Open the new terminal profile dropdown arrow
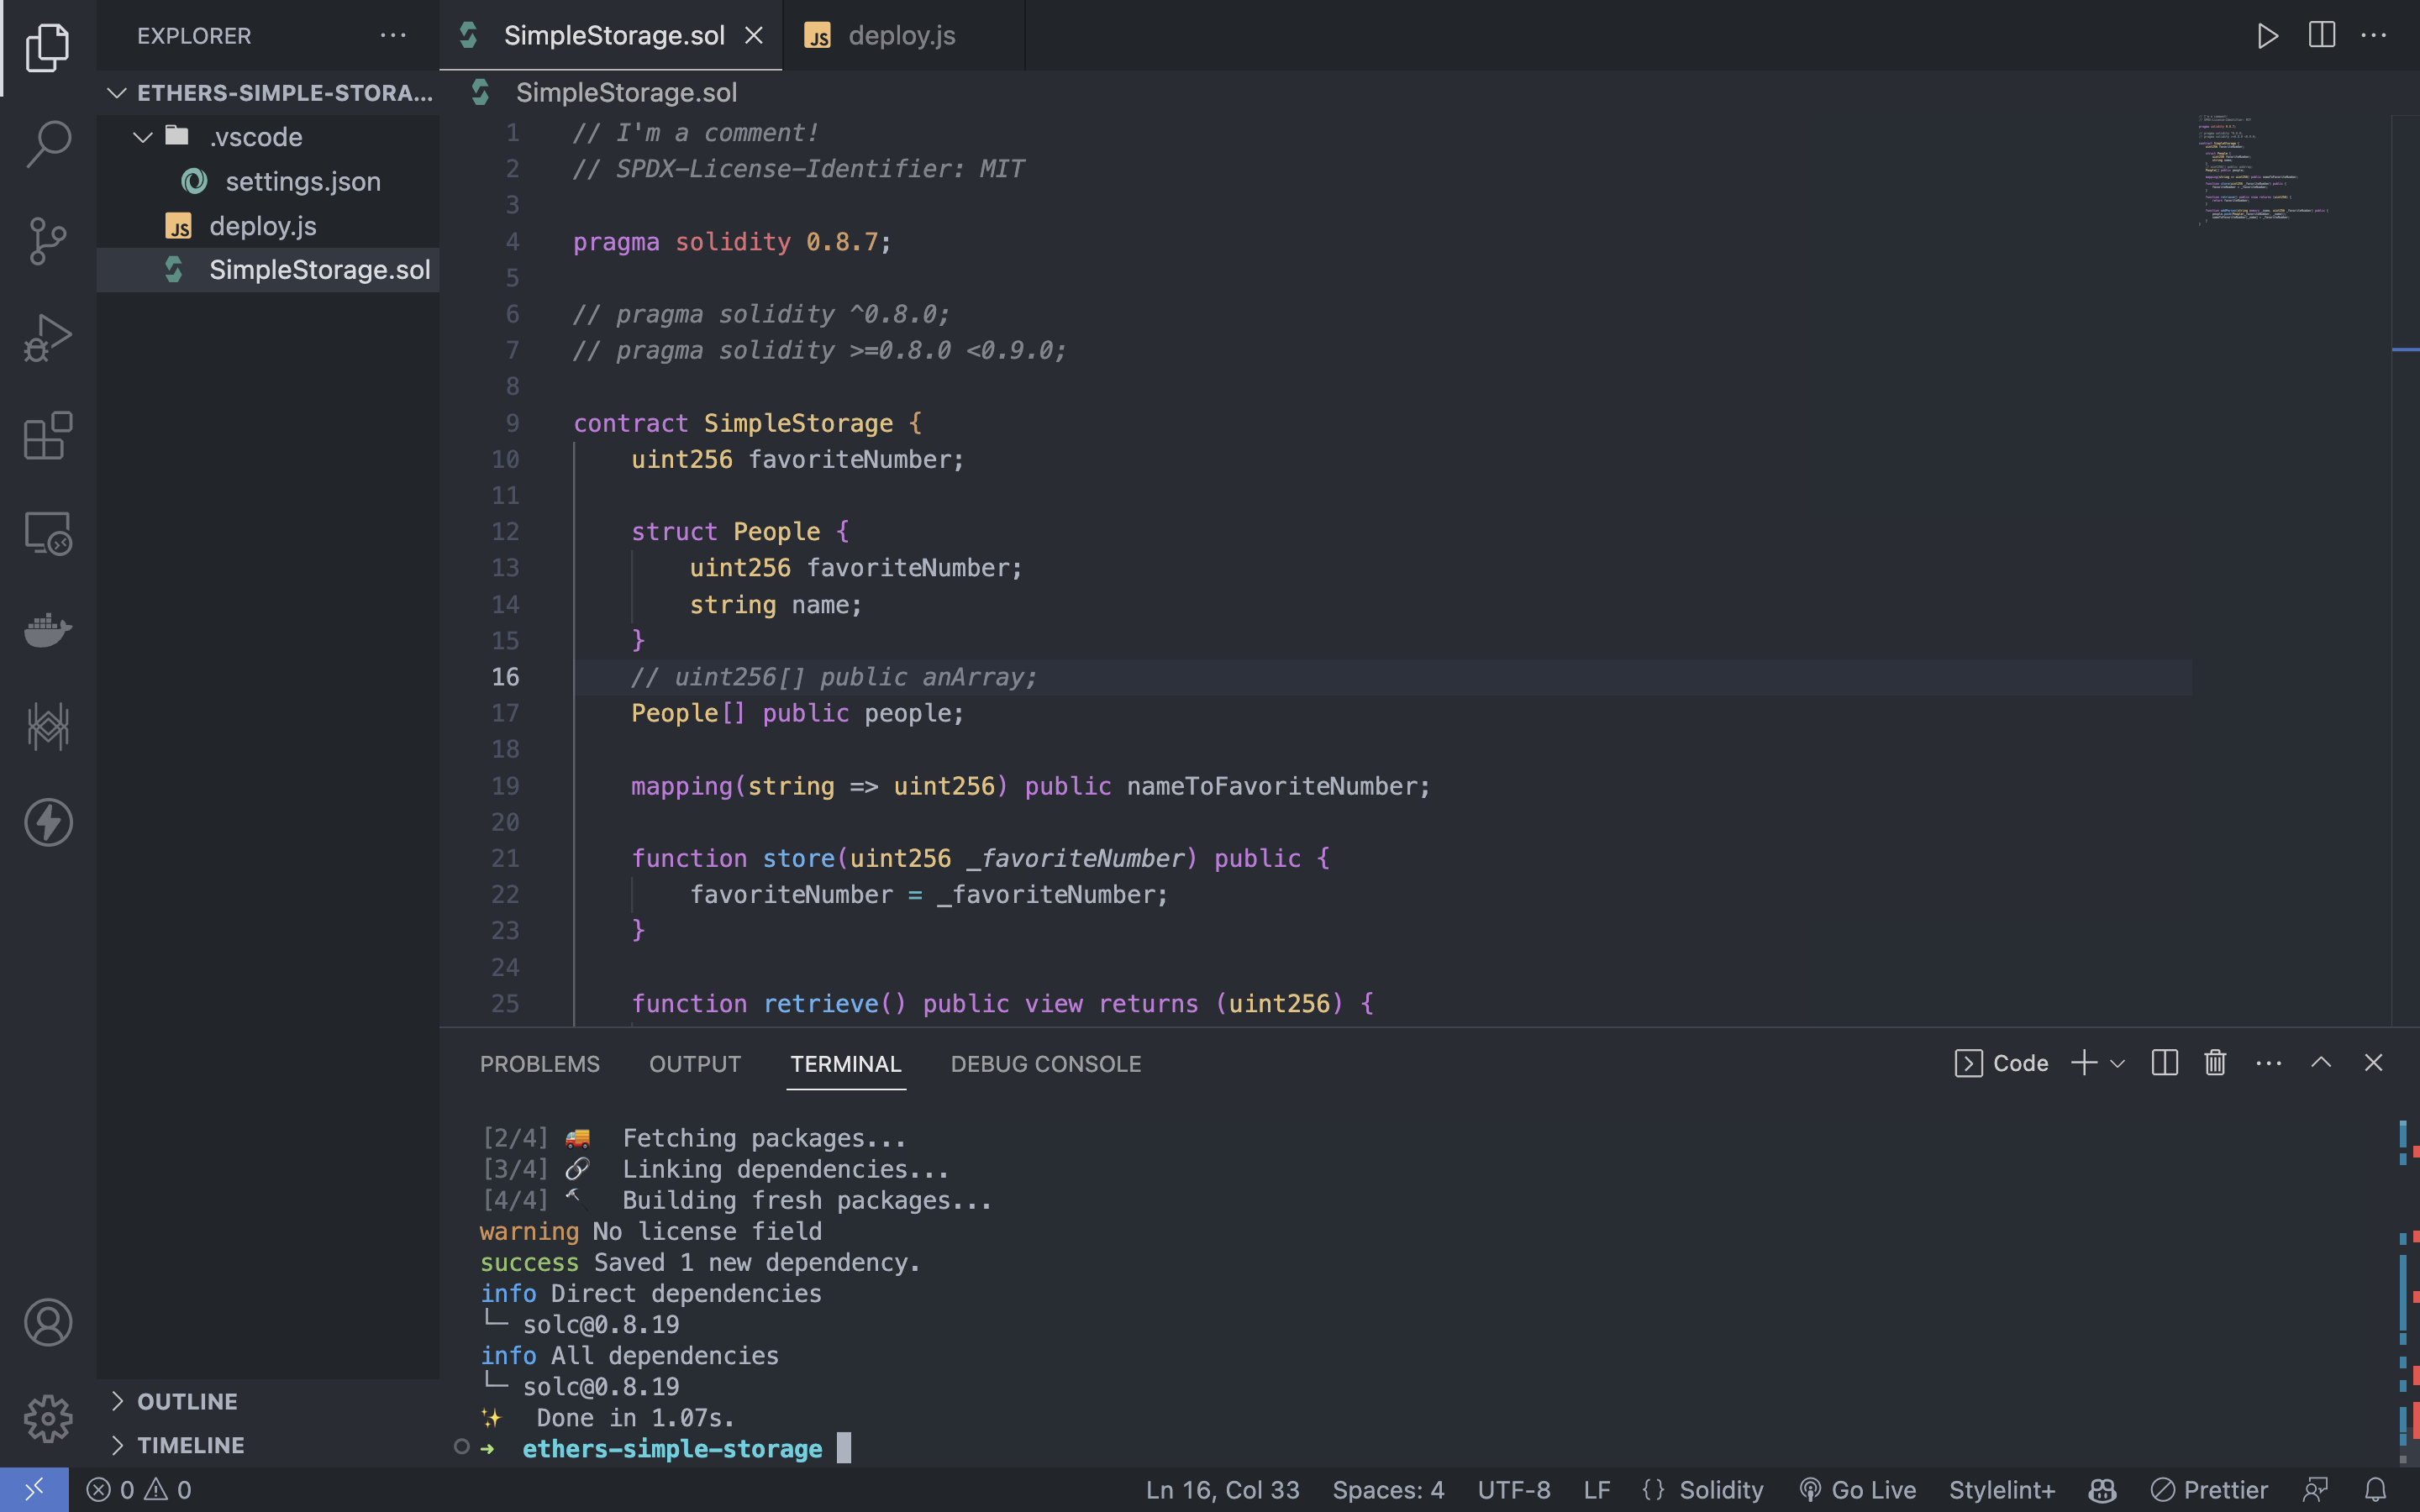 point(2117,1063)
